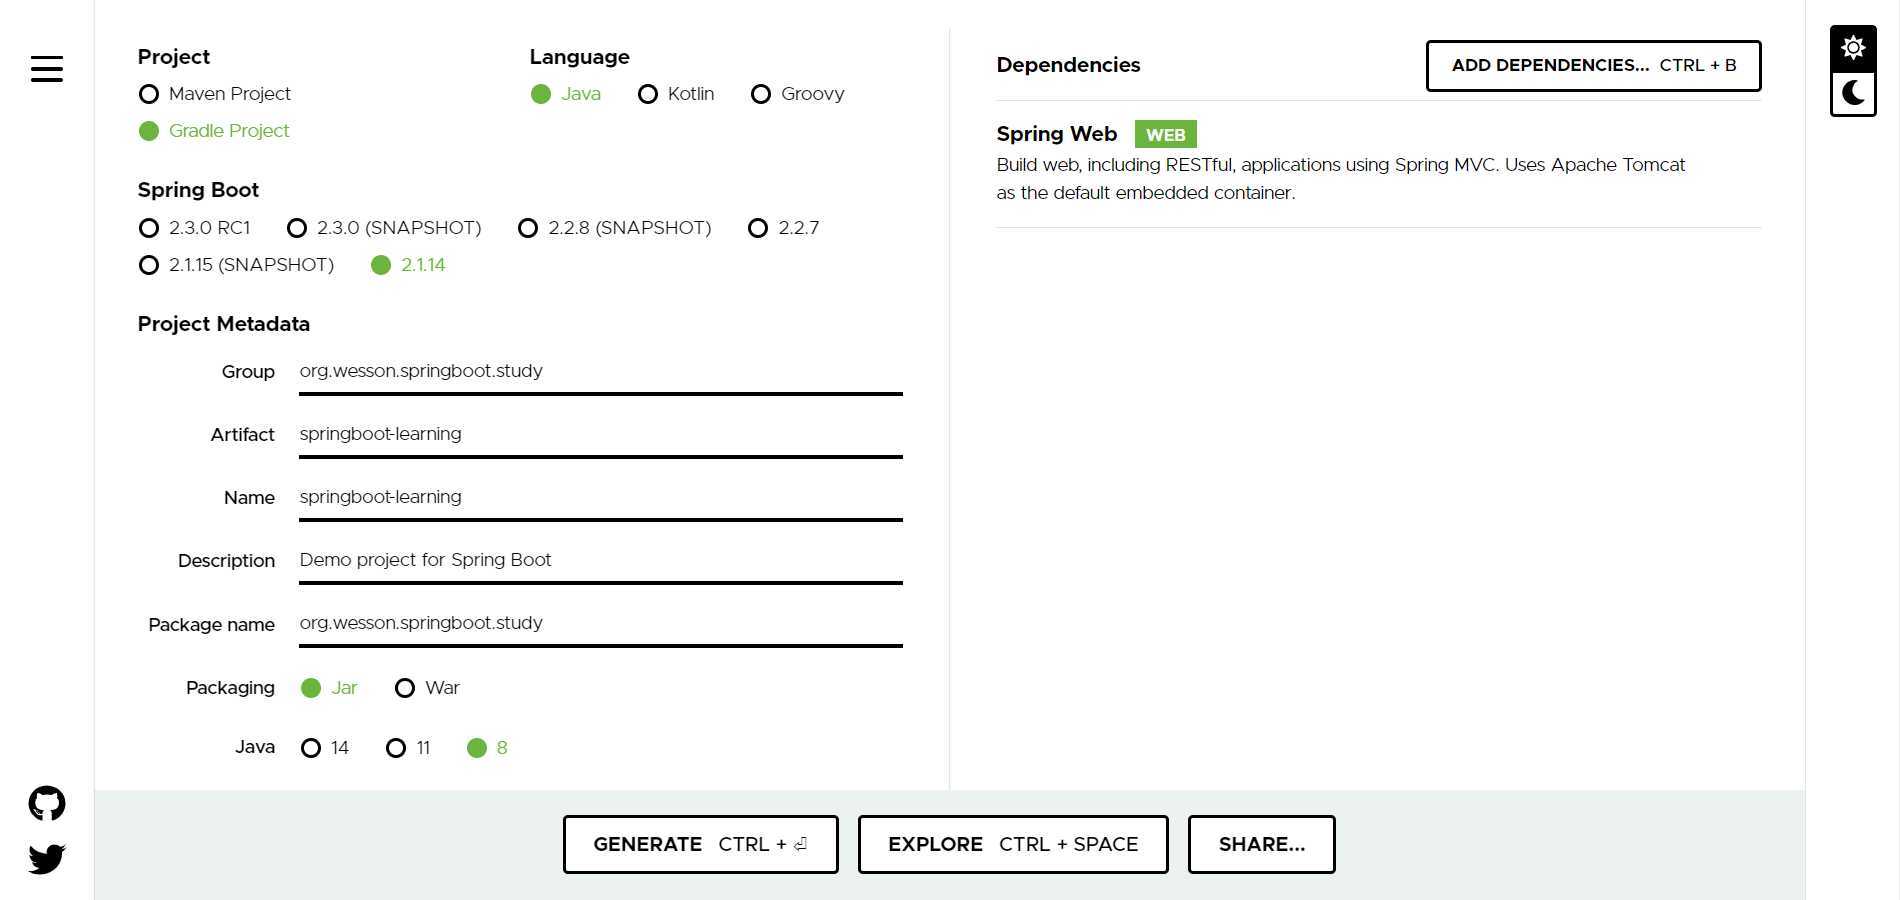Click the Explore button
Screen dimensions: 1900x900
pos(1013,844)
